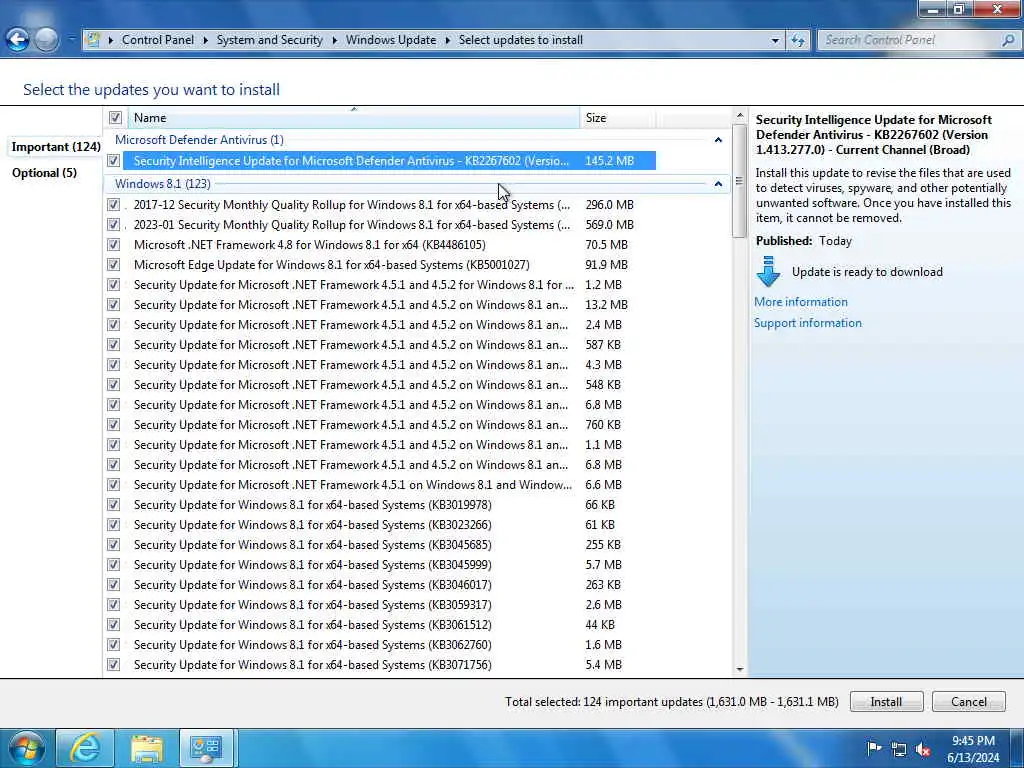Go to Control Panel breadcrumb

click(157, 40)
